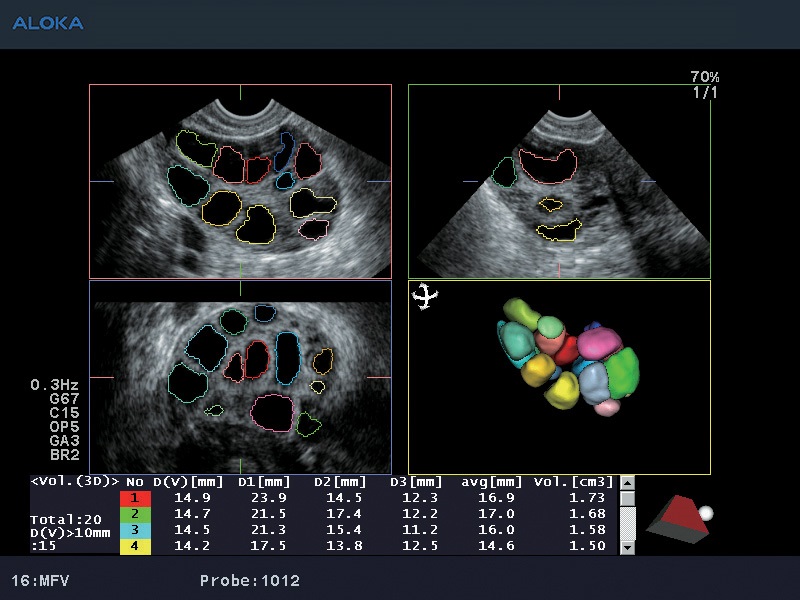Select green follicle number 2 swatch

coord(134,514)
